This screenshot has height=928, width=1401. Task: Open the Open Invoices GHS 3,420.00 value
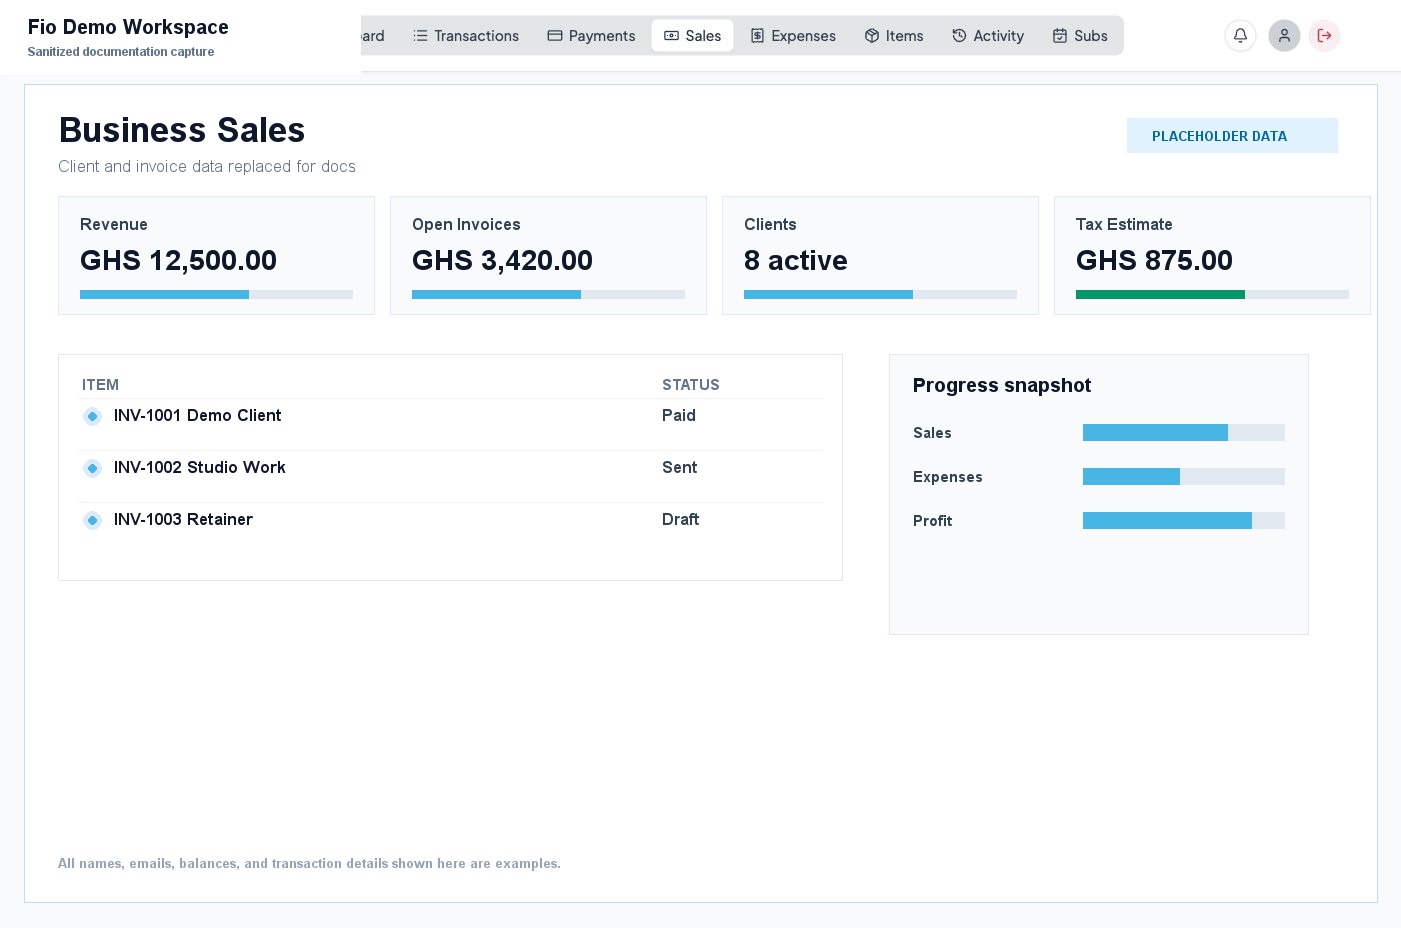point(502,260)
